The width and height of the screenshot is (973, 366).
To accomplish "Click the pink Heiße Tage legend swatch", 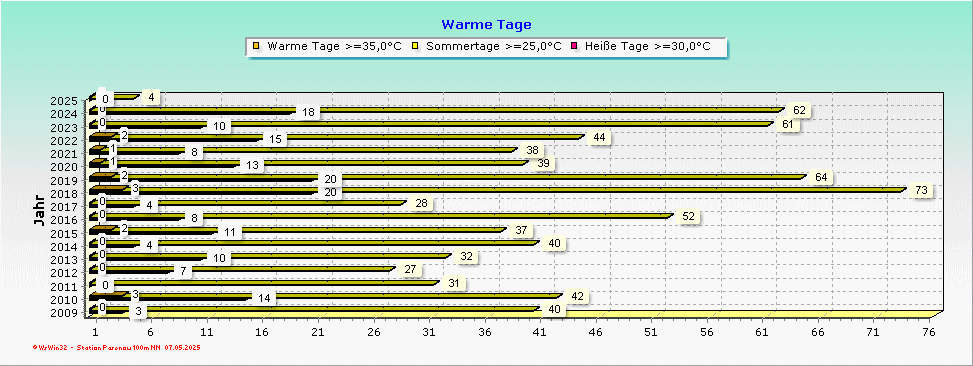I will point(573,47).
